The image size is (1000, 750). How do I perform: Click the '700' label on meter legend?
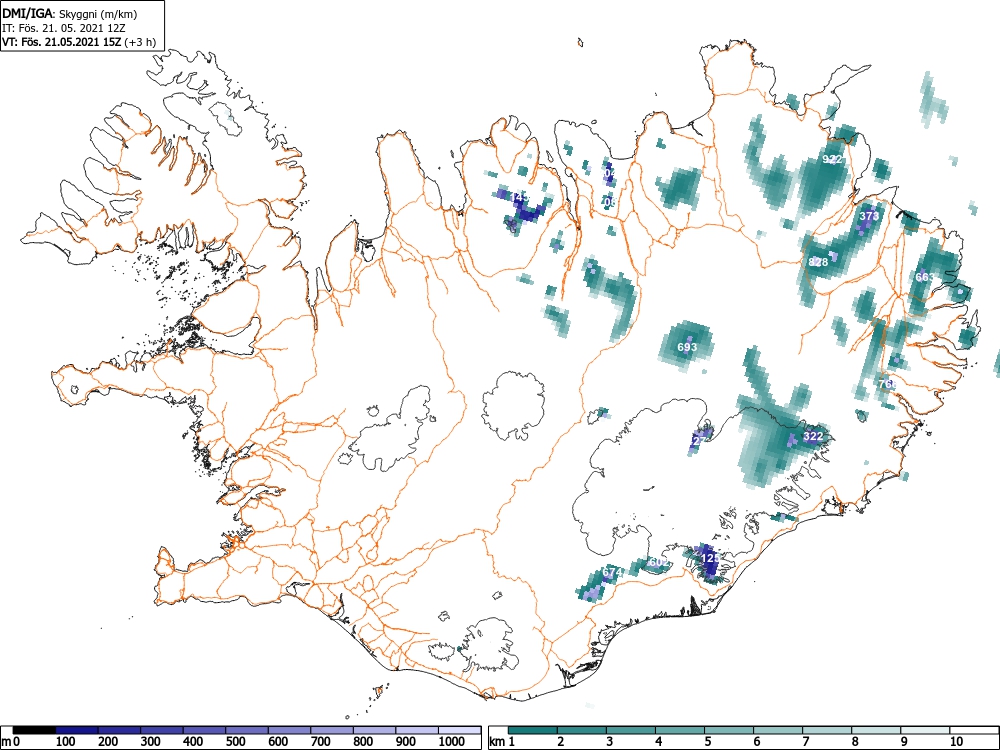320,742
